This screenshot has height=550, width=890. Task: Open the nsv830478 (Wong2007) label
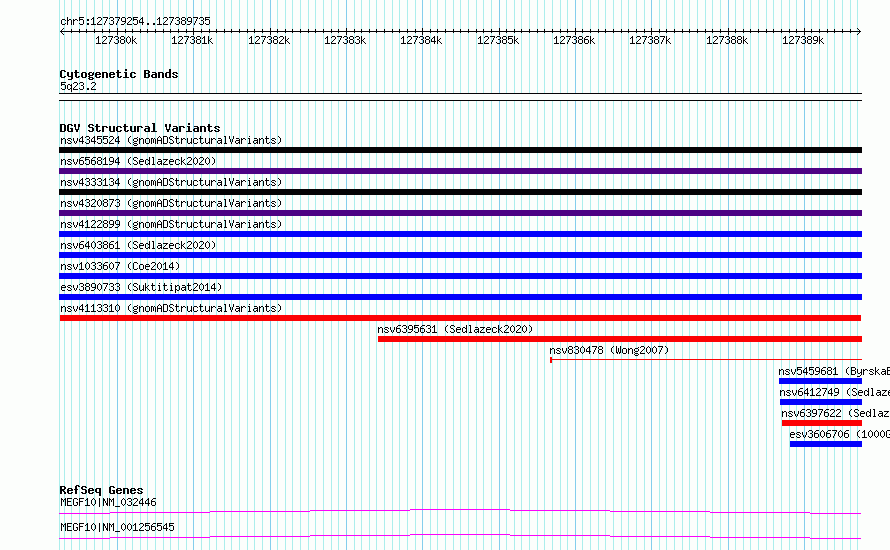[609, 350]
